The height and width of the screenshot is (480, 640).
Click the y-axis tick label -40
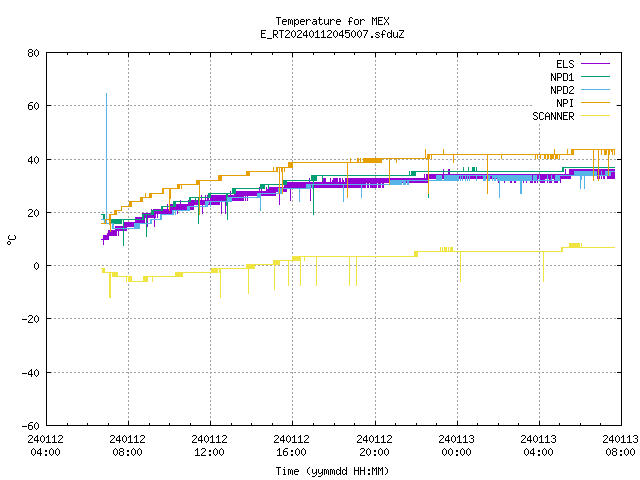[31, 373]
